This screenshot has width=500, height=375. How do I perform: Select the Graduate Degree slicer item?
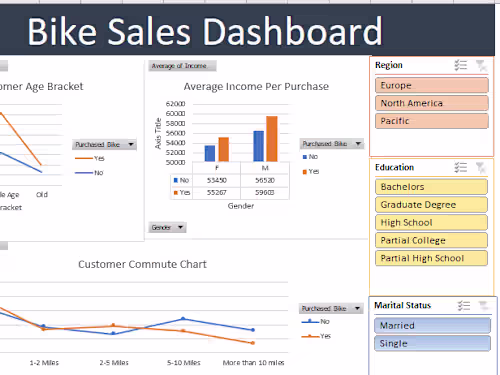[x=431, y=205]
